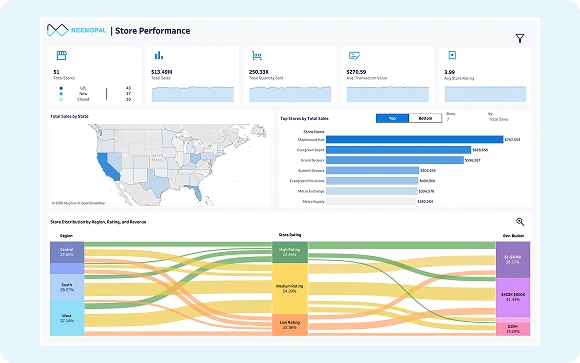
Task: Click the $270.59 average transaction value
Action: [x=356, y=72]
